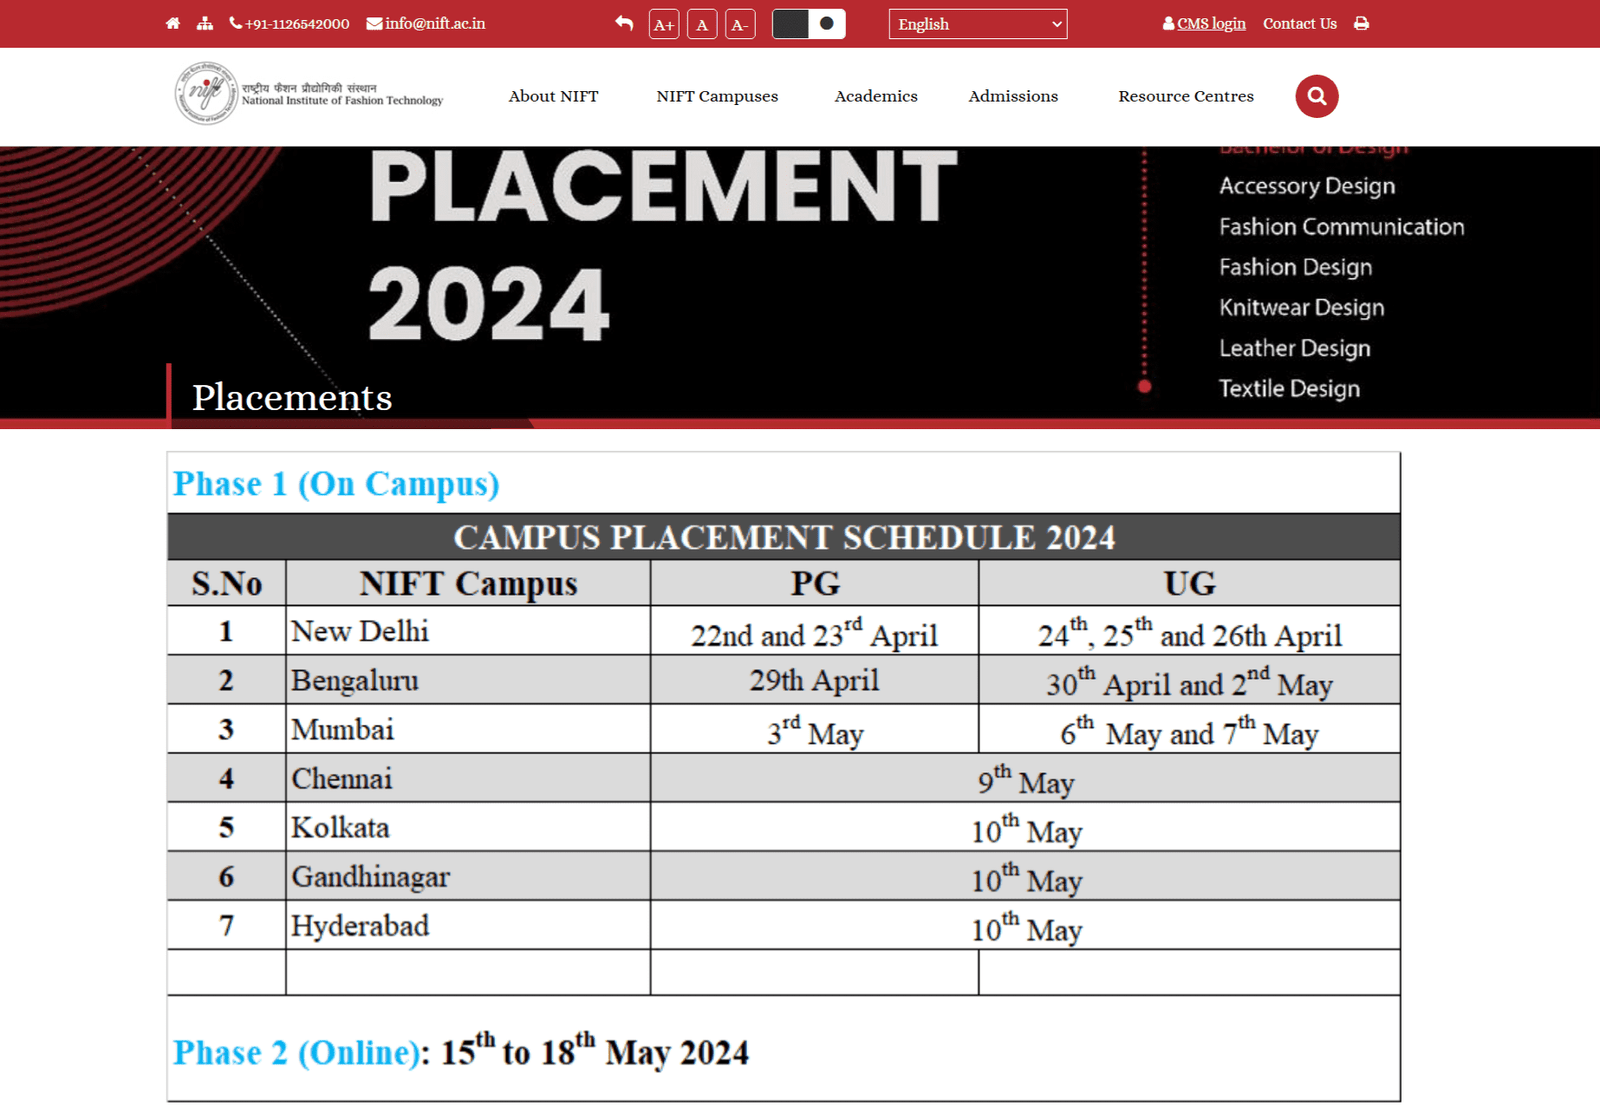Open the NIFT Campuses navigation item
This screenshot has width=1600, height=1114.
[716, 96]
